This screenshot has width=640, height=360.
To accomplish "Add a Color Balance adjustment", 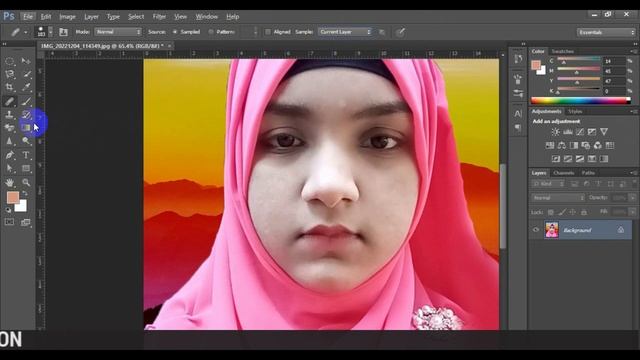I will (x=562, y=145).
